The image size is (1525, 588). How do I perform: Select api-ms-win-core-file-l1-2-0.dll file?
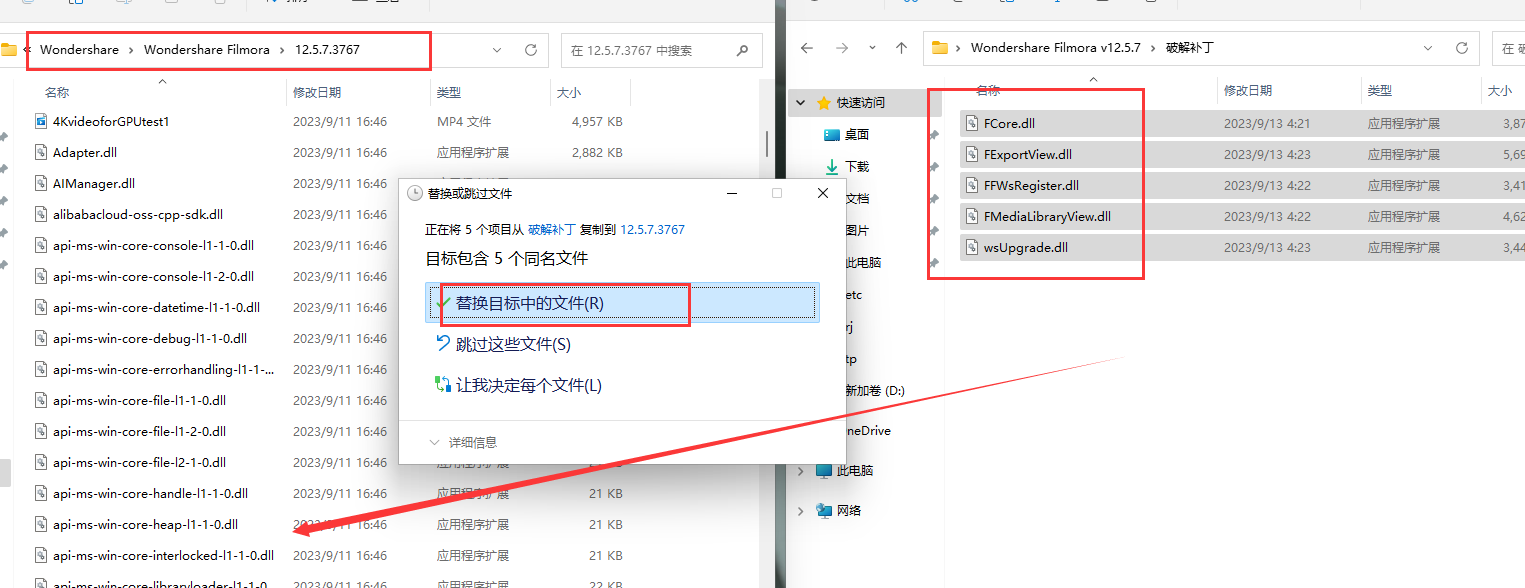click(139, 431)
